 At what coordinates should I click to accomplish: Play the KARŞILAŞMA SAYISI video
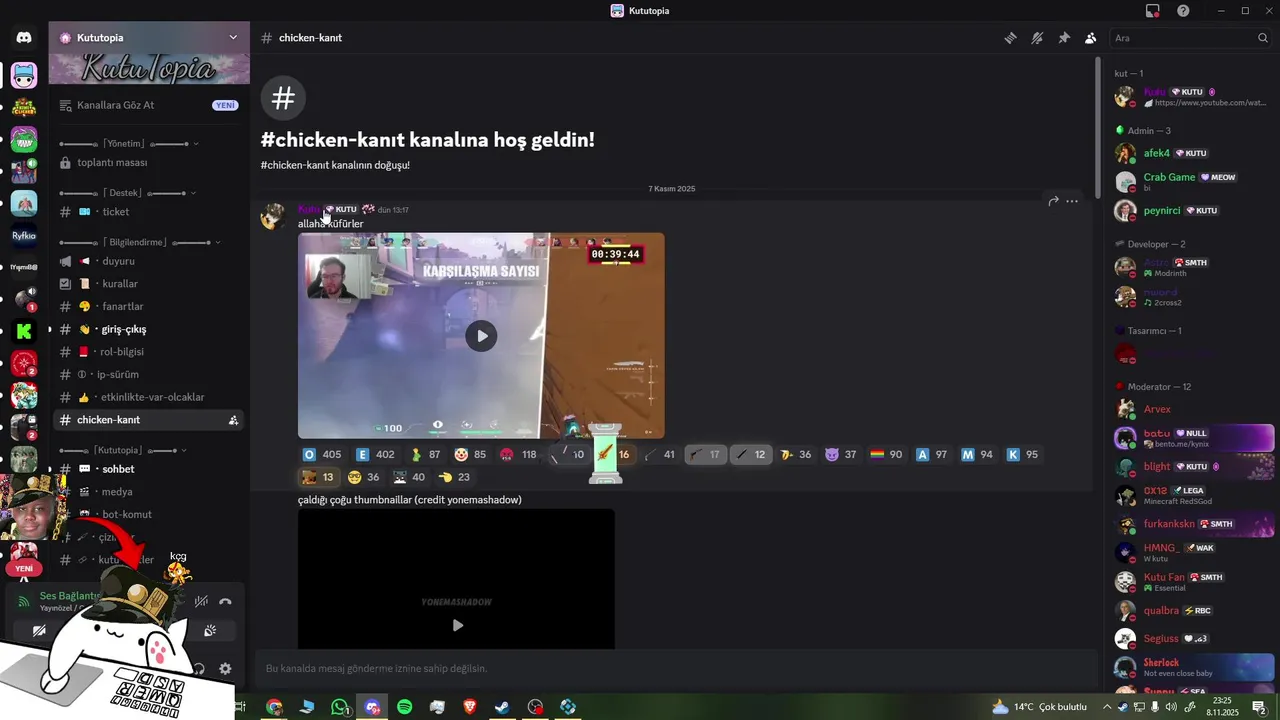pyautogui.click(x=481, y=336)
